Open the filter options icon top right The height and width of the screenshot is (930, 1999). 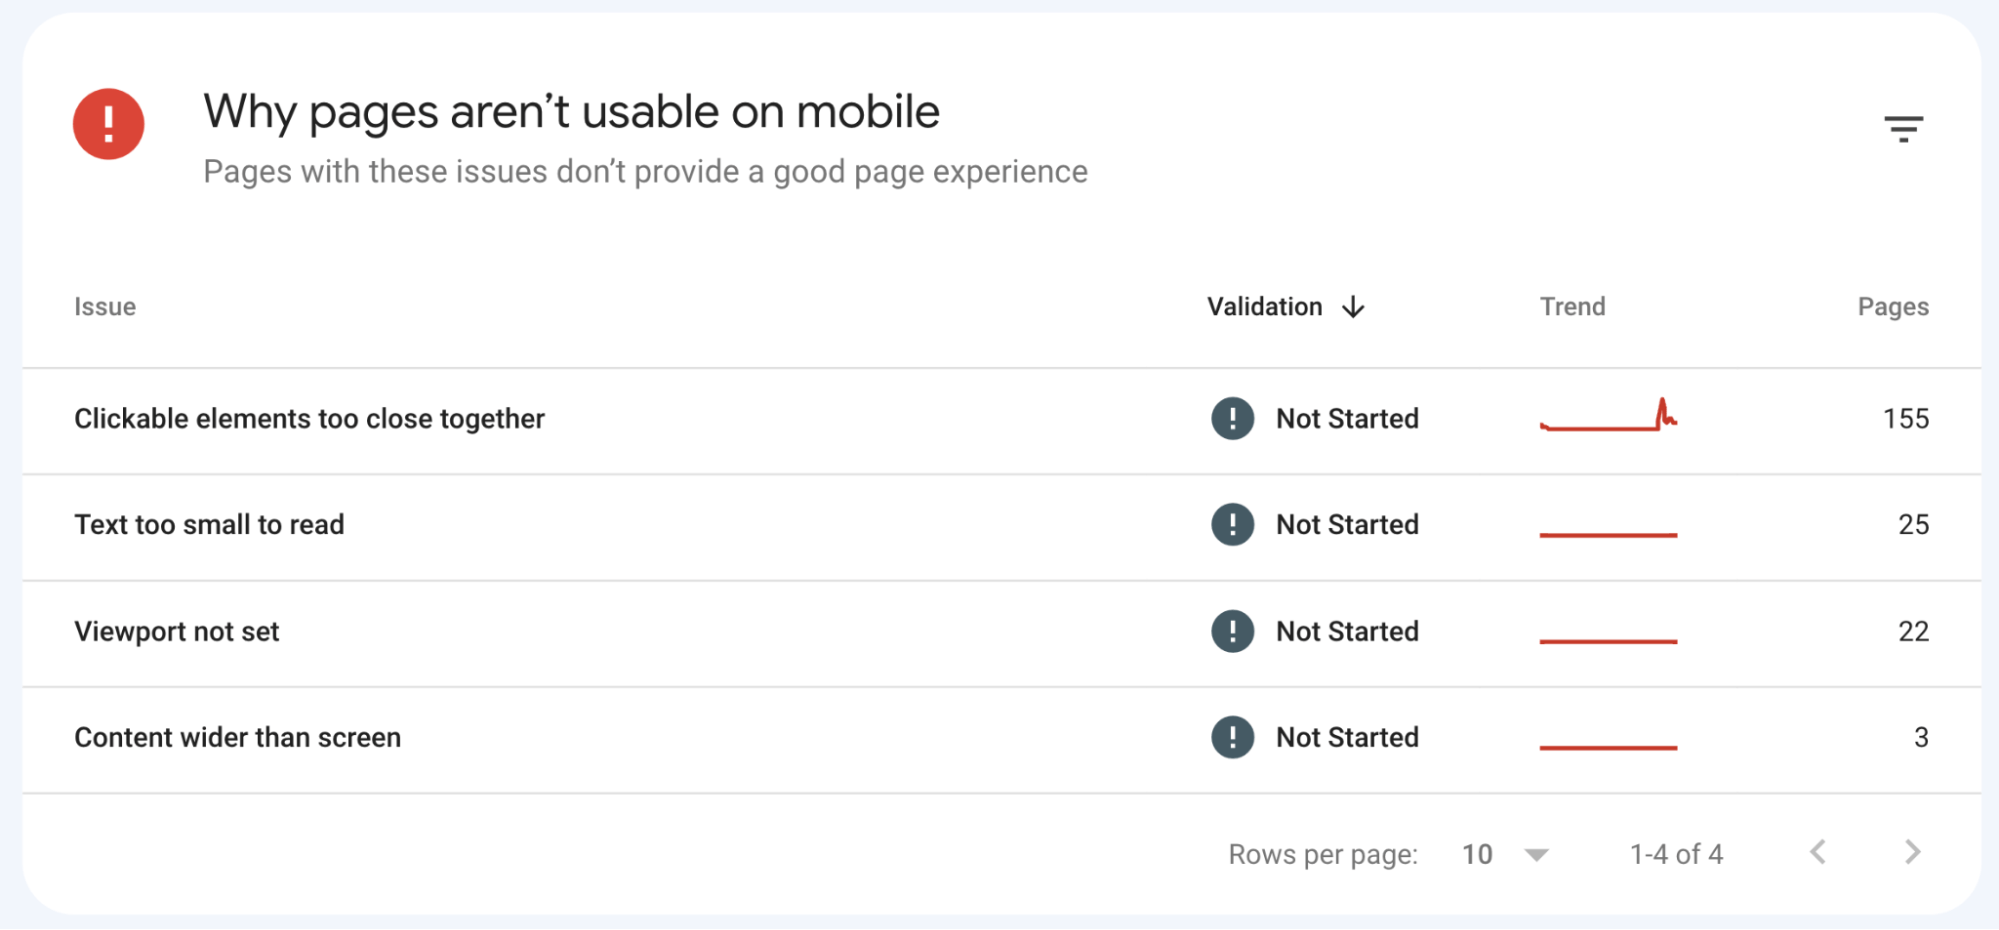pos(1904,128)
